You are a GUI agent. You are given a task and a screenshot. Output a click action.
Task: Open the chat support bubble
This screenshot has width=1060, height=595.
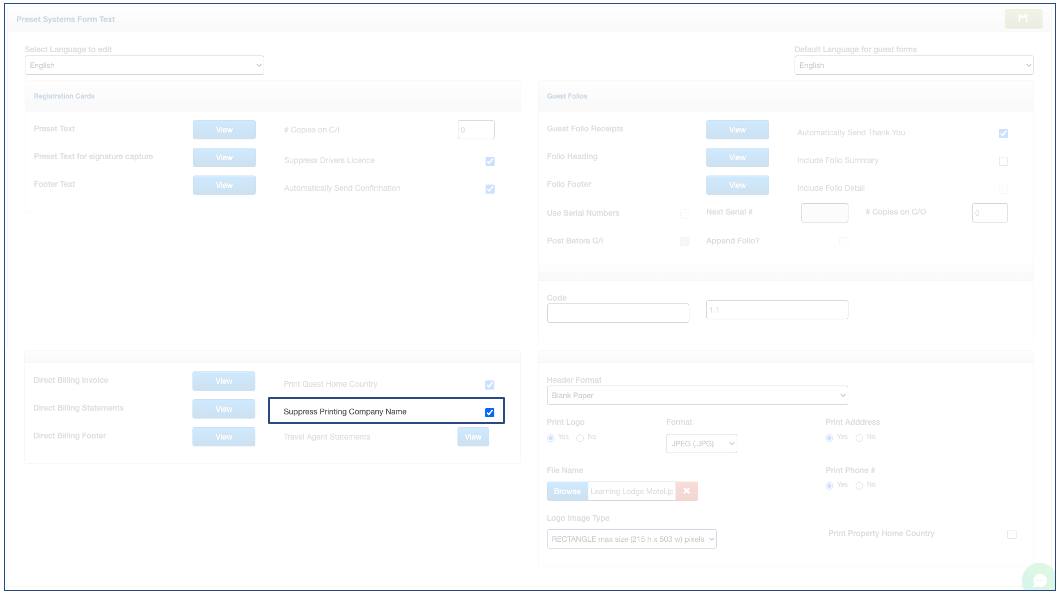pos(1040,579)
